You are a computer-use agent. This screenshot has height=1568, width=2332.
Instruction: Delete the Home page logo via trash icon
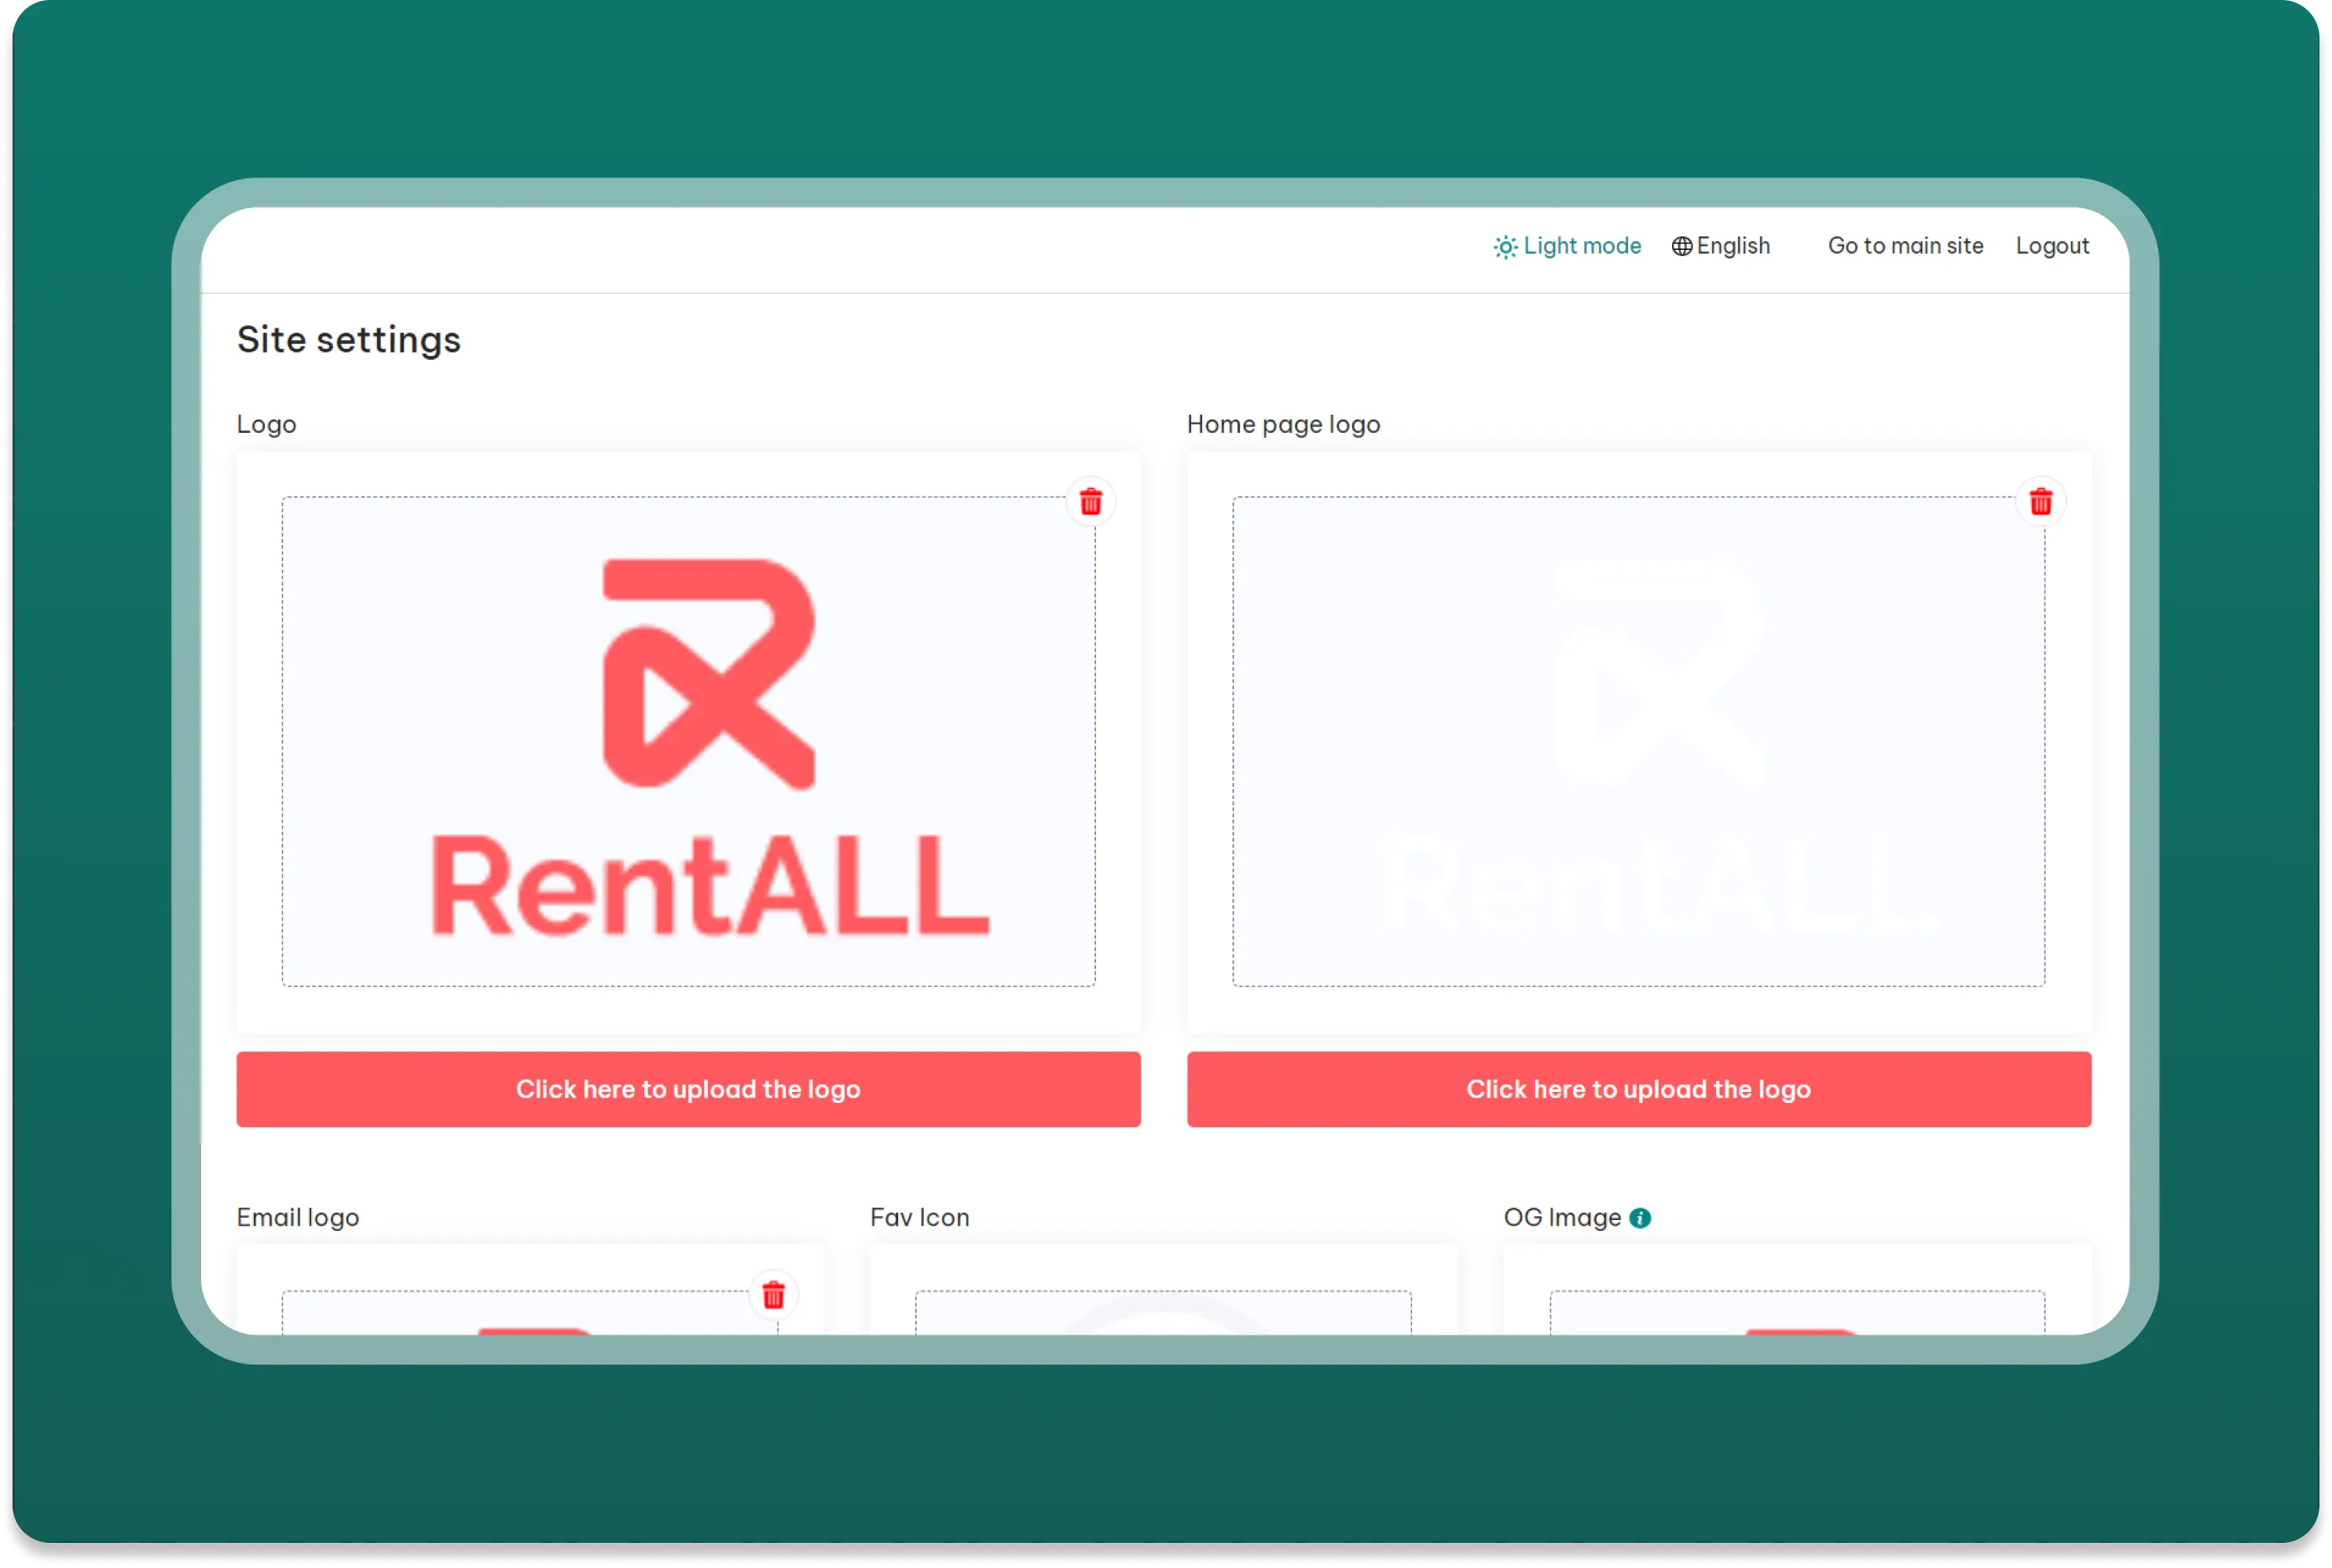(x=2041, y=501)
